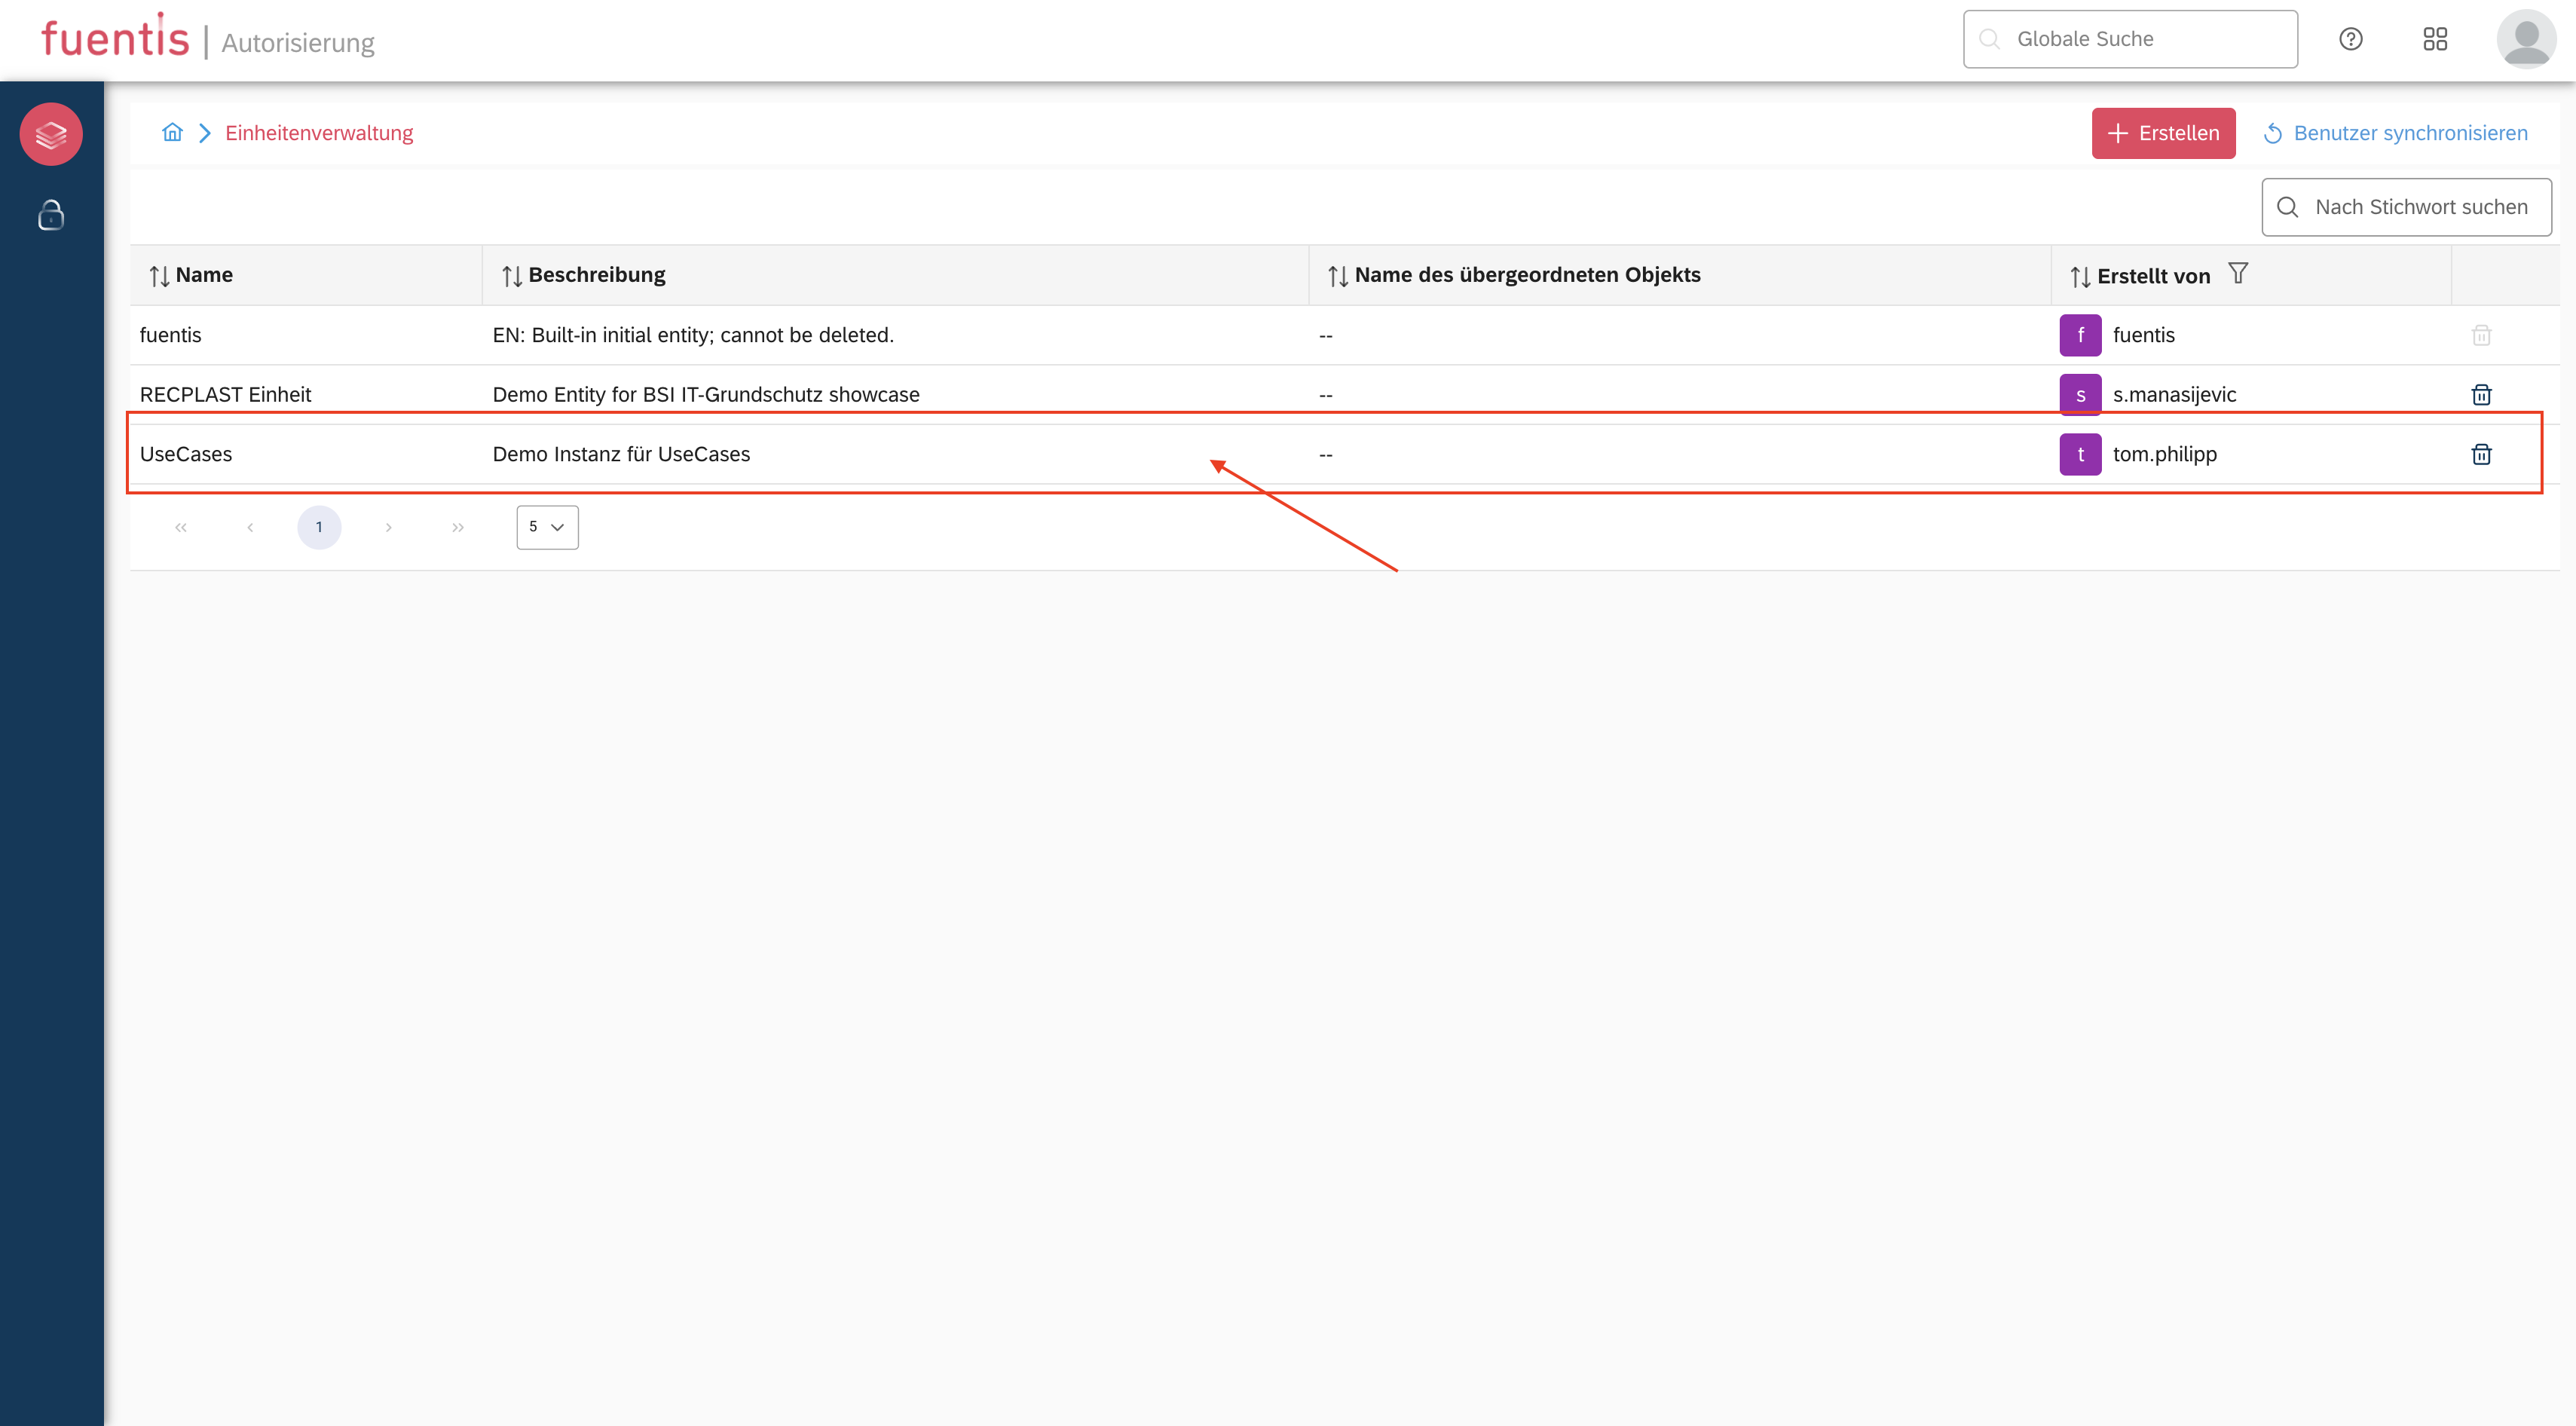Open the Erstellt von filter funnel
2576x1426 pixels.
click(x=2238, y=273)
